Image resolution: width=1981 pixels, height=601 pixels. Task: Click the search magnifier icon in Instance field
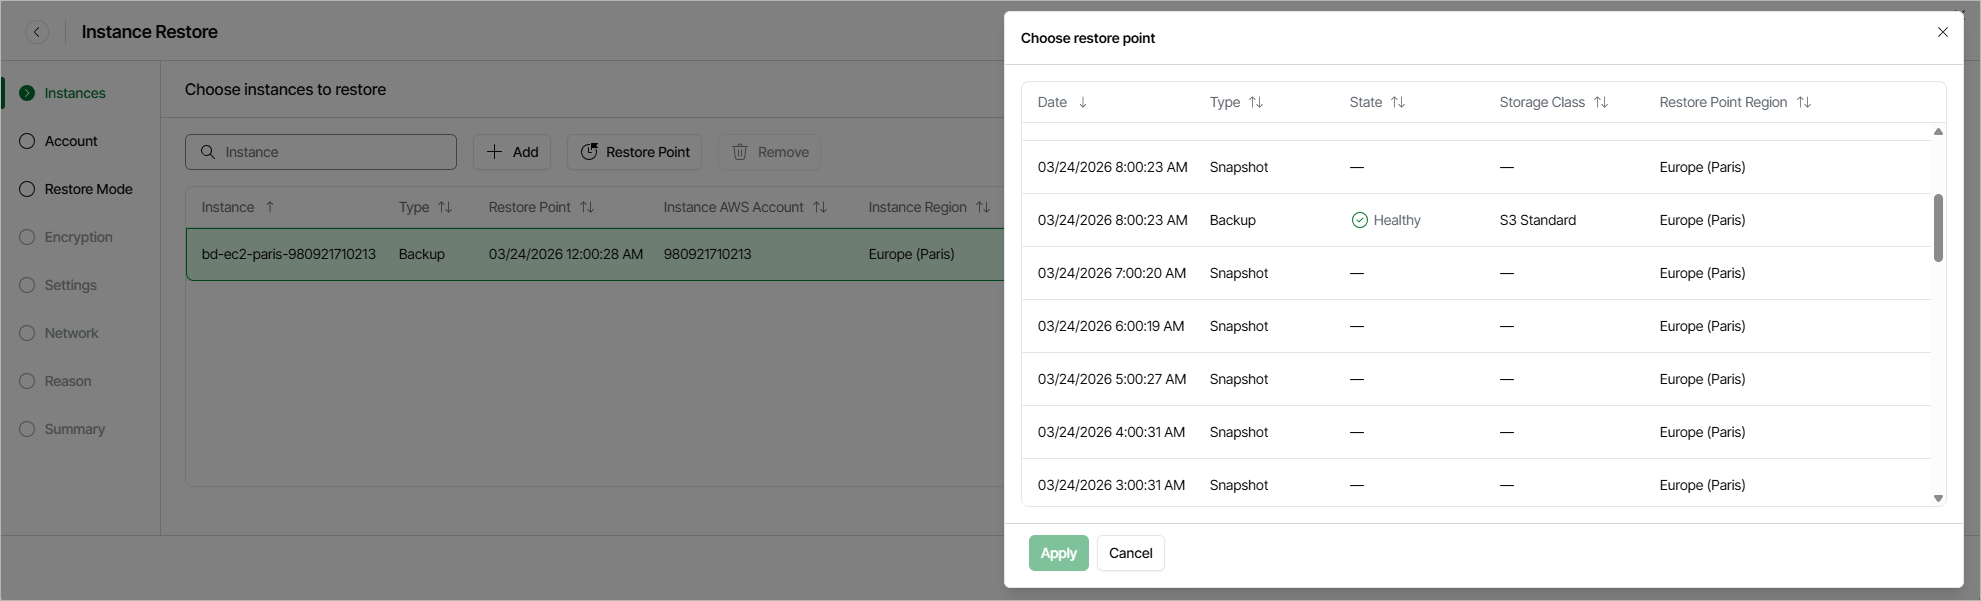[x=208, y=152]
